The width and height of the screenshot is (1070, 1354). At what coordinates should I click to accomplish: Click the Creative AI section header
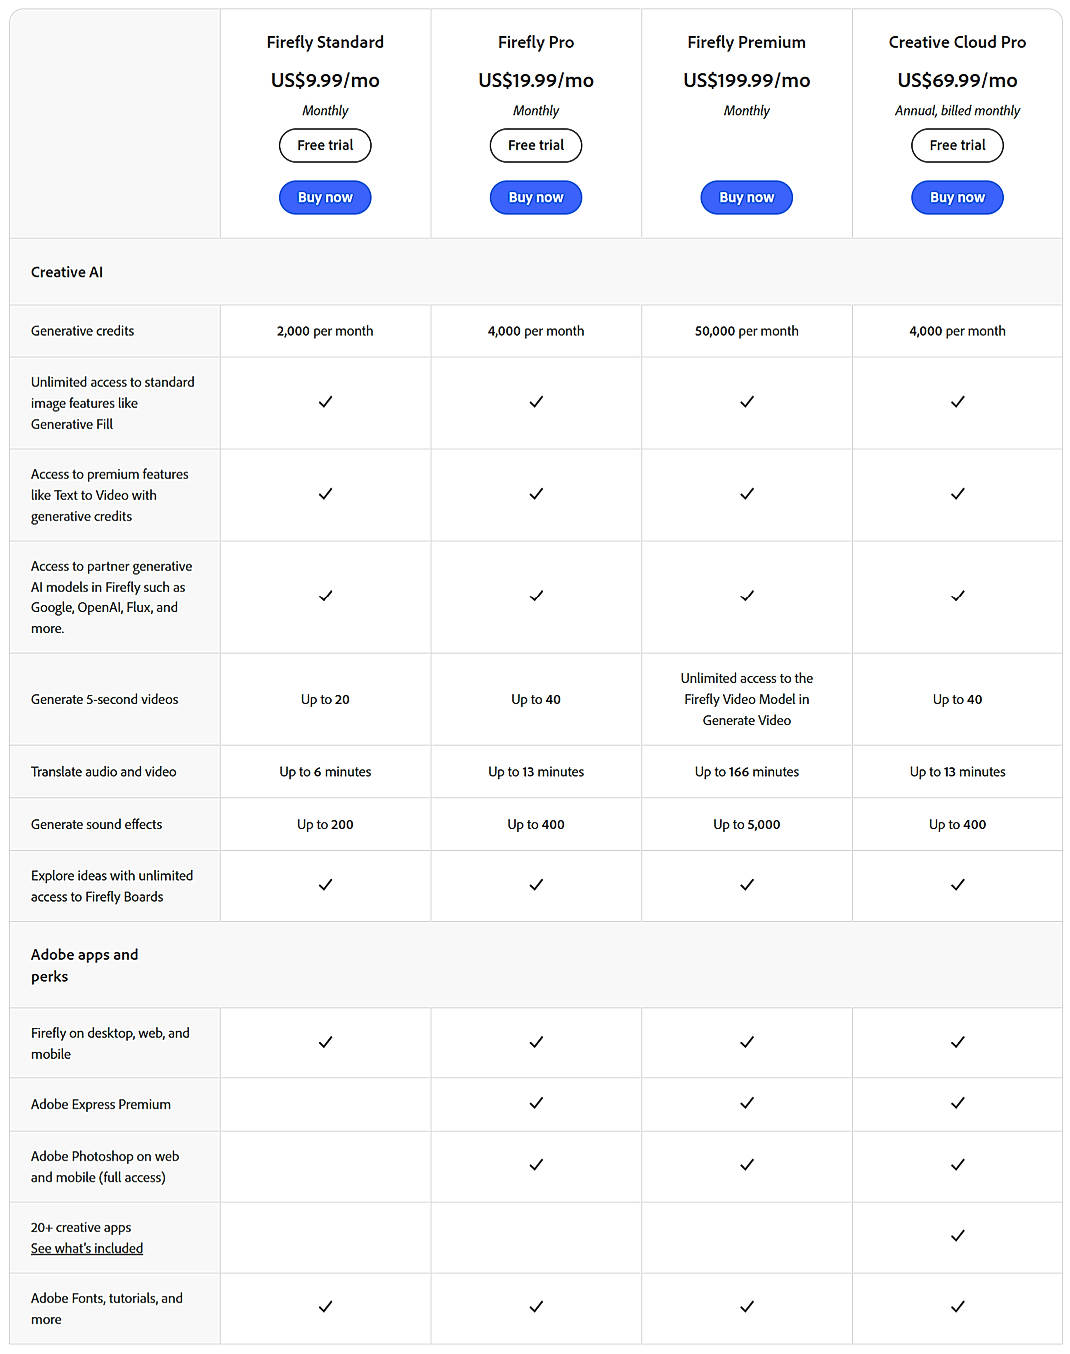coord(67,271)
